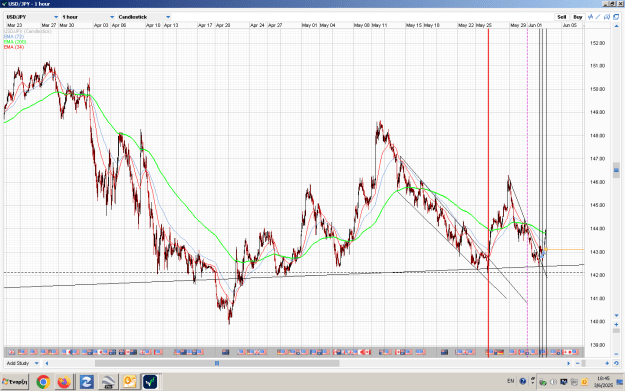Zoom in time axis with plus icon
Viewport: 625px width, 391px height.
tap(607, 363)
